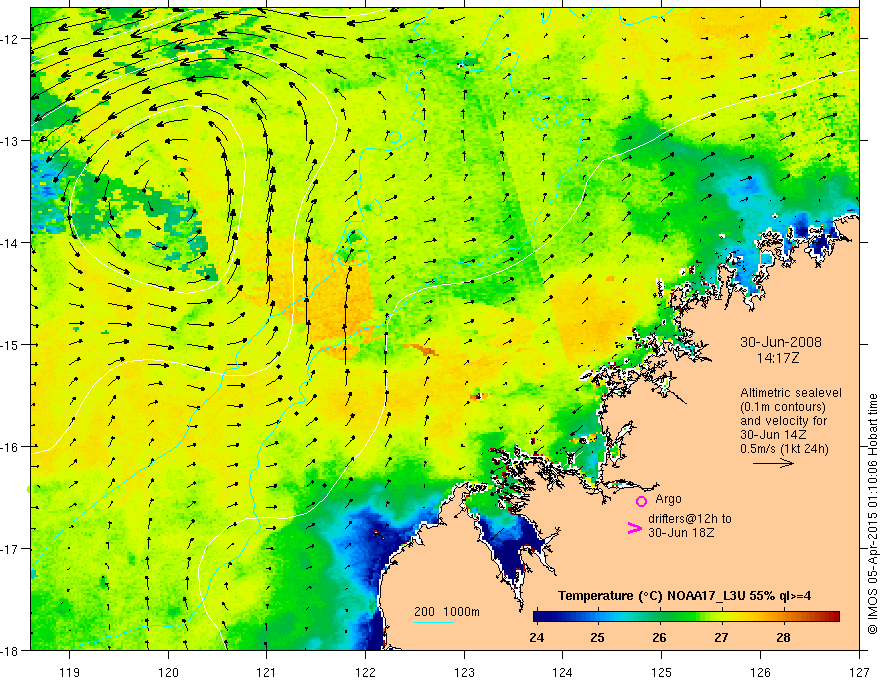The width and height of the screenshot is (880, 680).
Task: Click the '30-Jun-2008' date label
Action: point(780,342)
